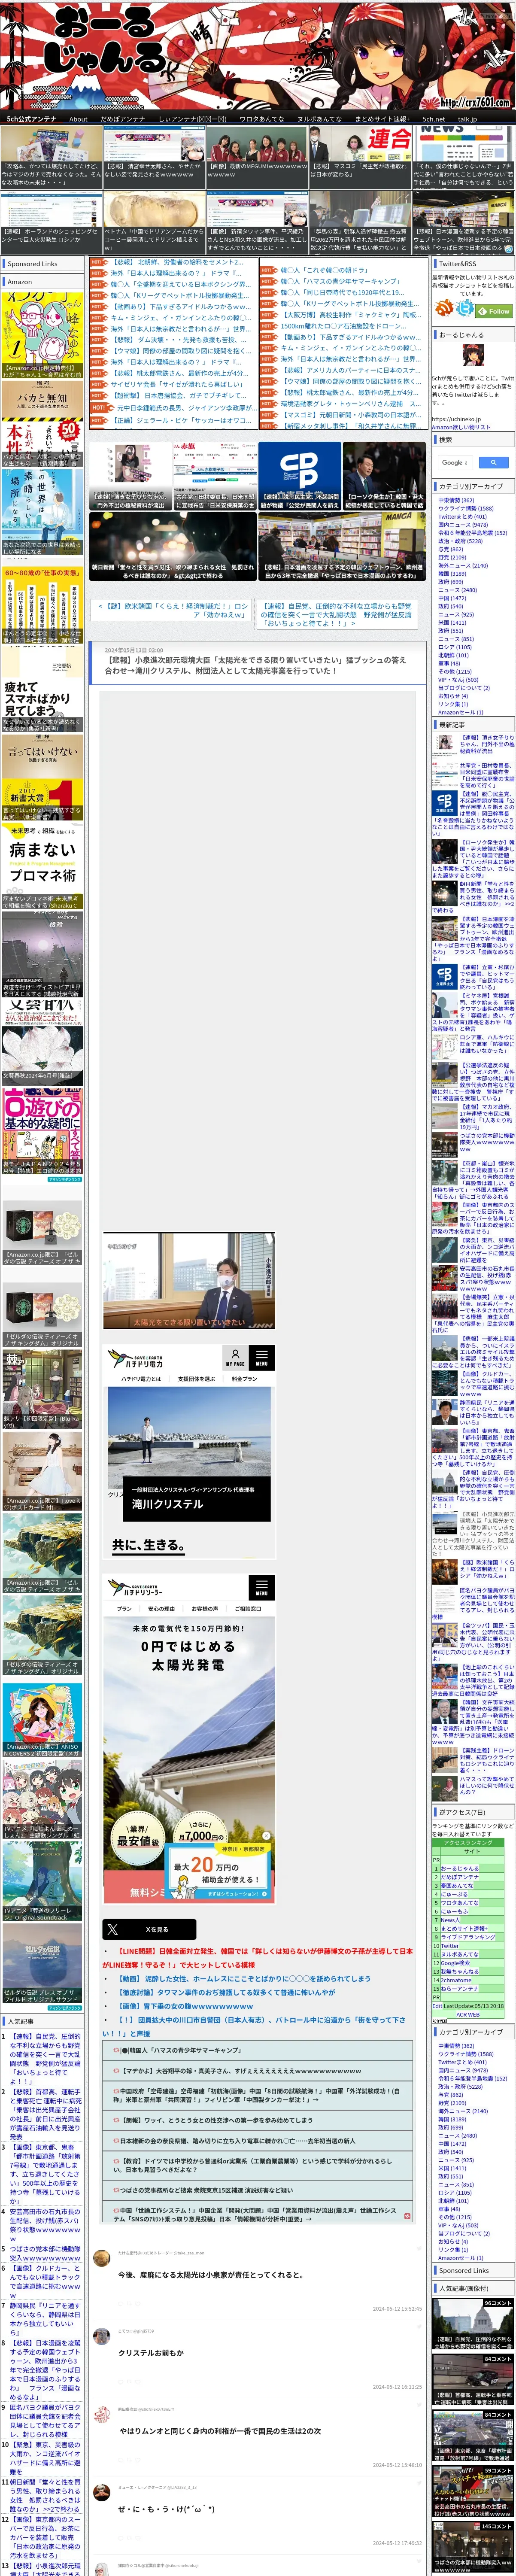Open 書籍あんてな in the access ranking

tap(457, 1885)
